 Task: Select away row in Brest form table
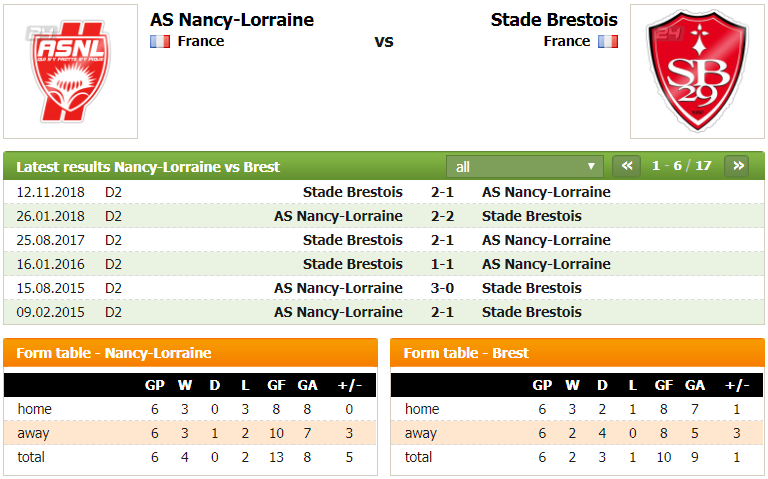(577, 433)
